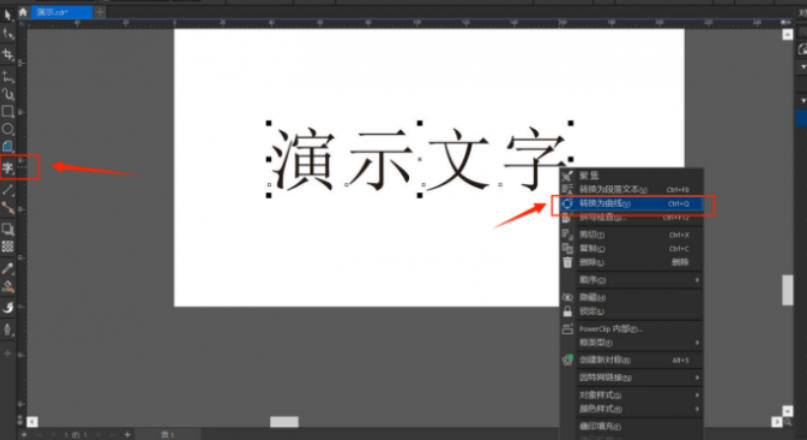The width and height of the screenshot is (807, 440).
Task: Activate the Text tool in the toolbox
Action: [8, 167]
